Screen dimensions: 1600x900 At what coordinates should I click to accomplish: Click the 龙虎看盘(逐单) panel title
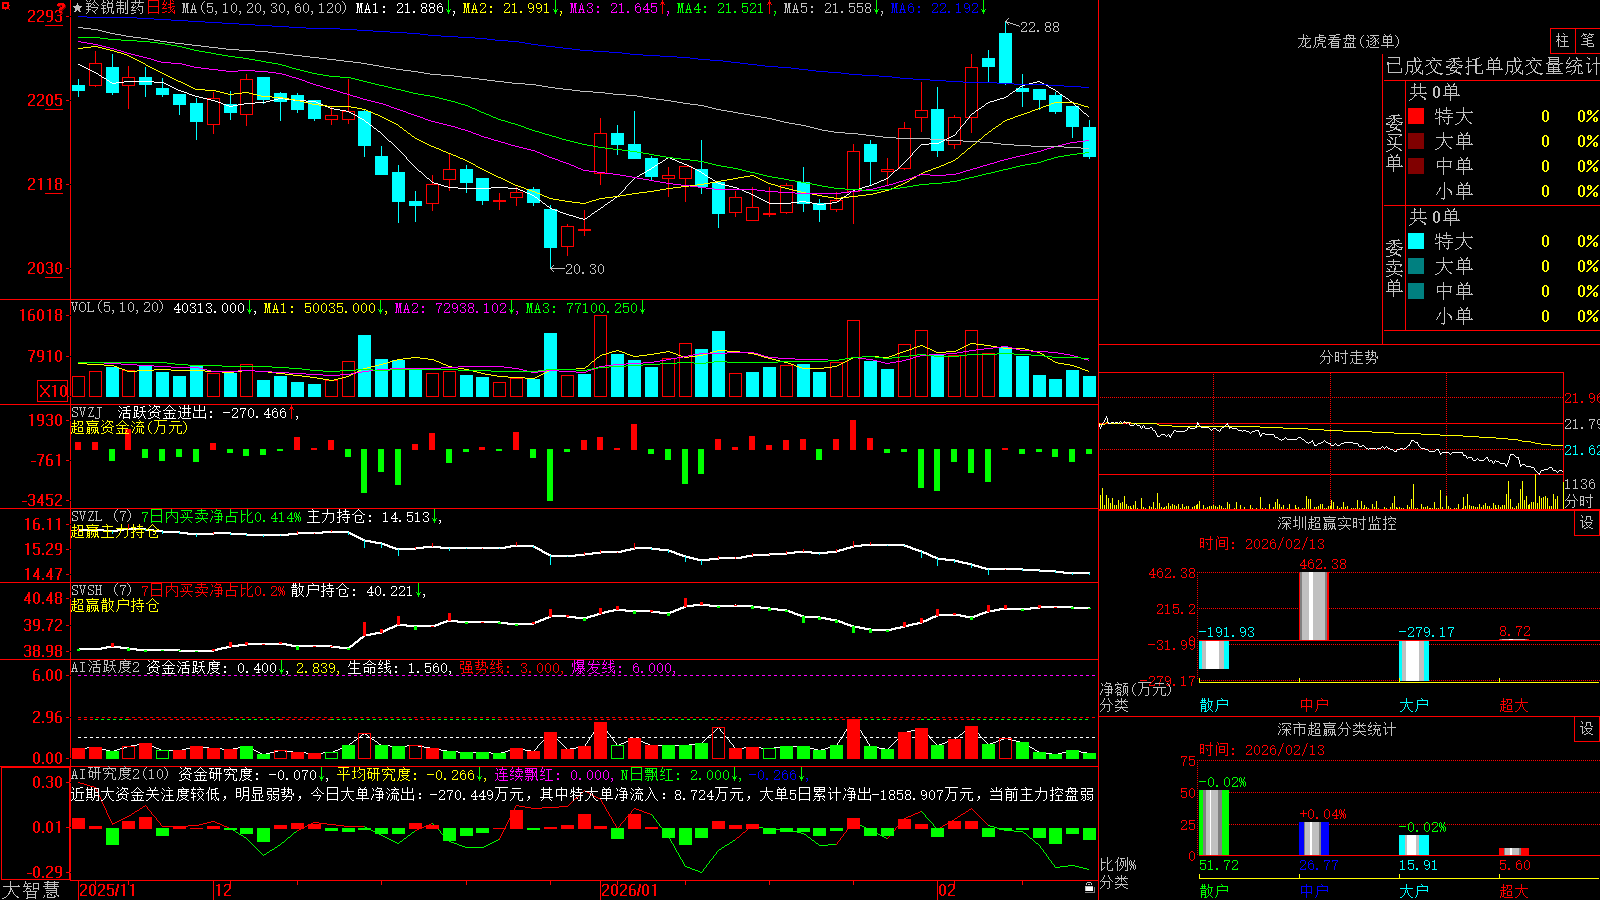(x=1348, y=41)
